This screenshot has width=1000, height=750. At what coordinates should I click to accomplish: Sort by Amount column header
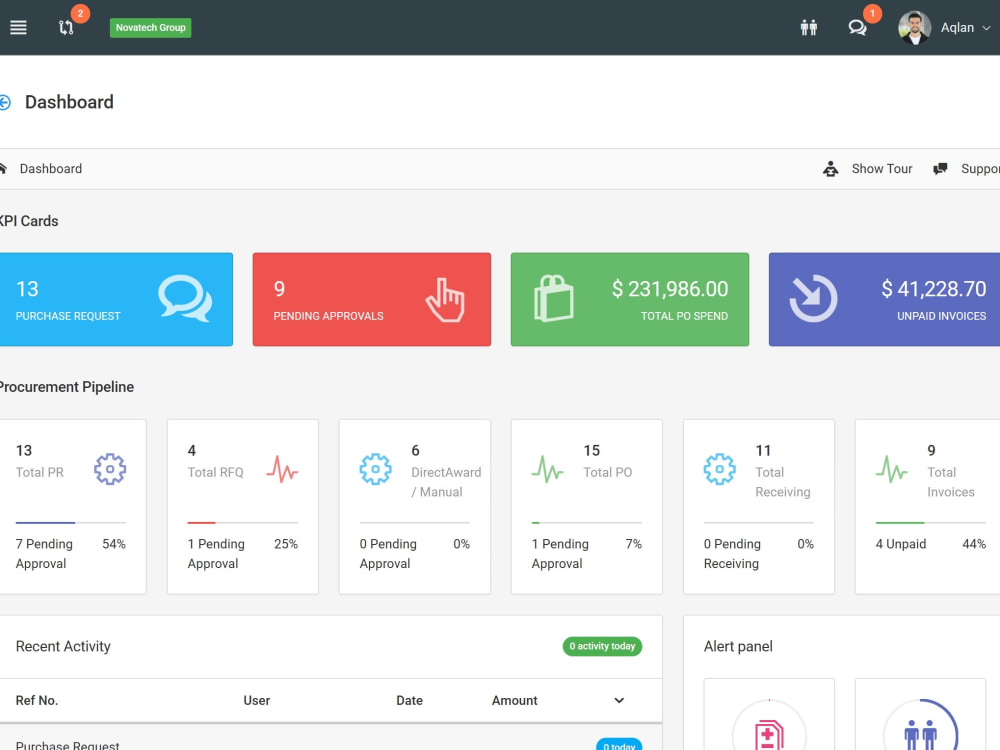point(515,700)
